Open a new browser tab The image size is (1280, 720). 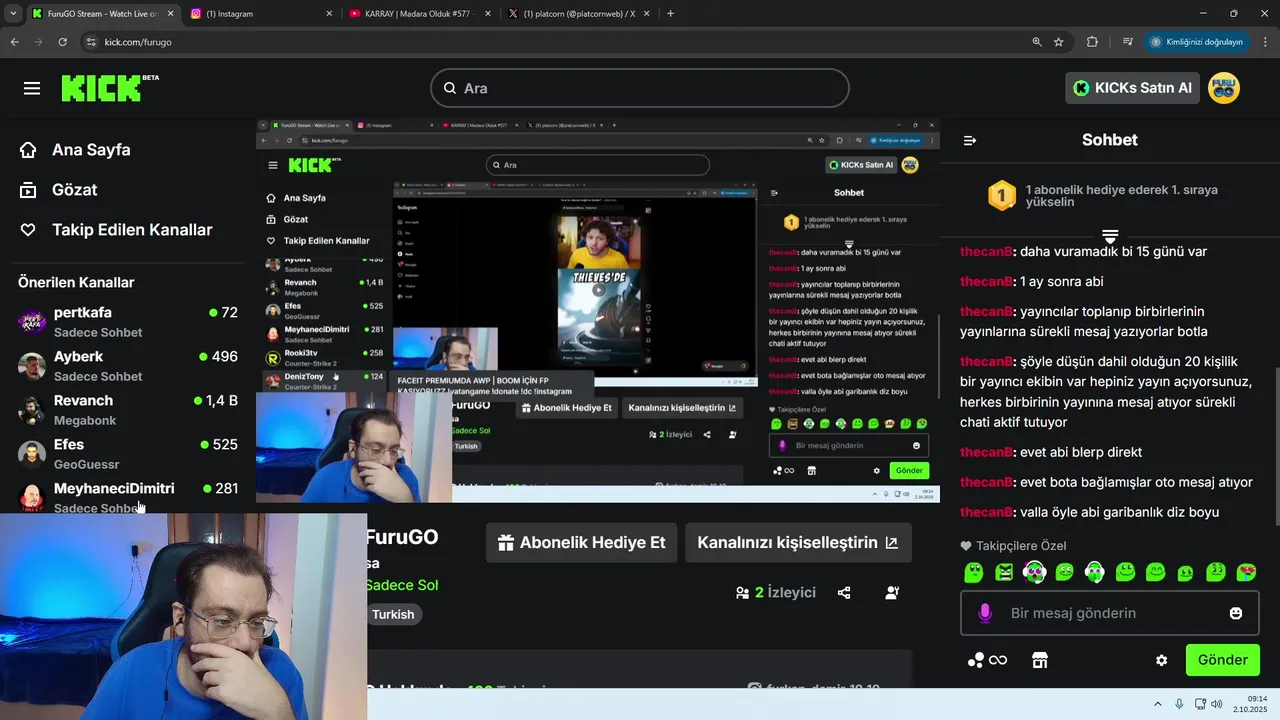[x=670, y=13]
